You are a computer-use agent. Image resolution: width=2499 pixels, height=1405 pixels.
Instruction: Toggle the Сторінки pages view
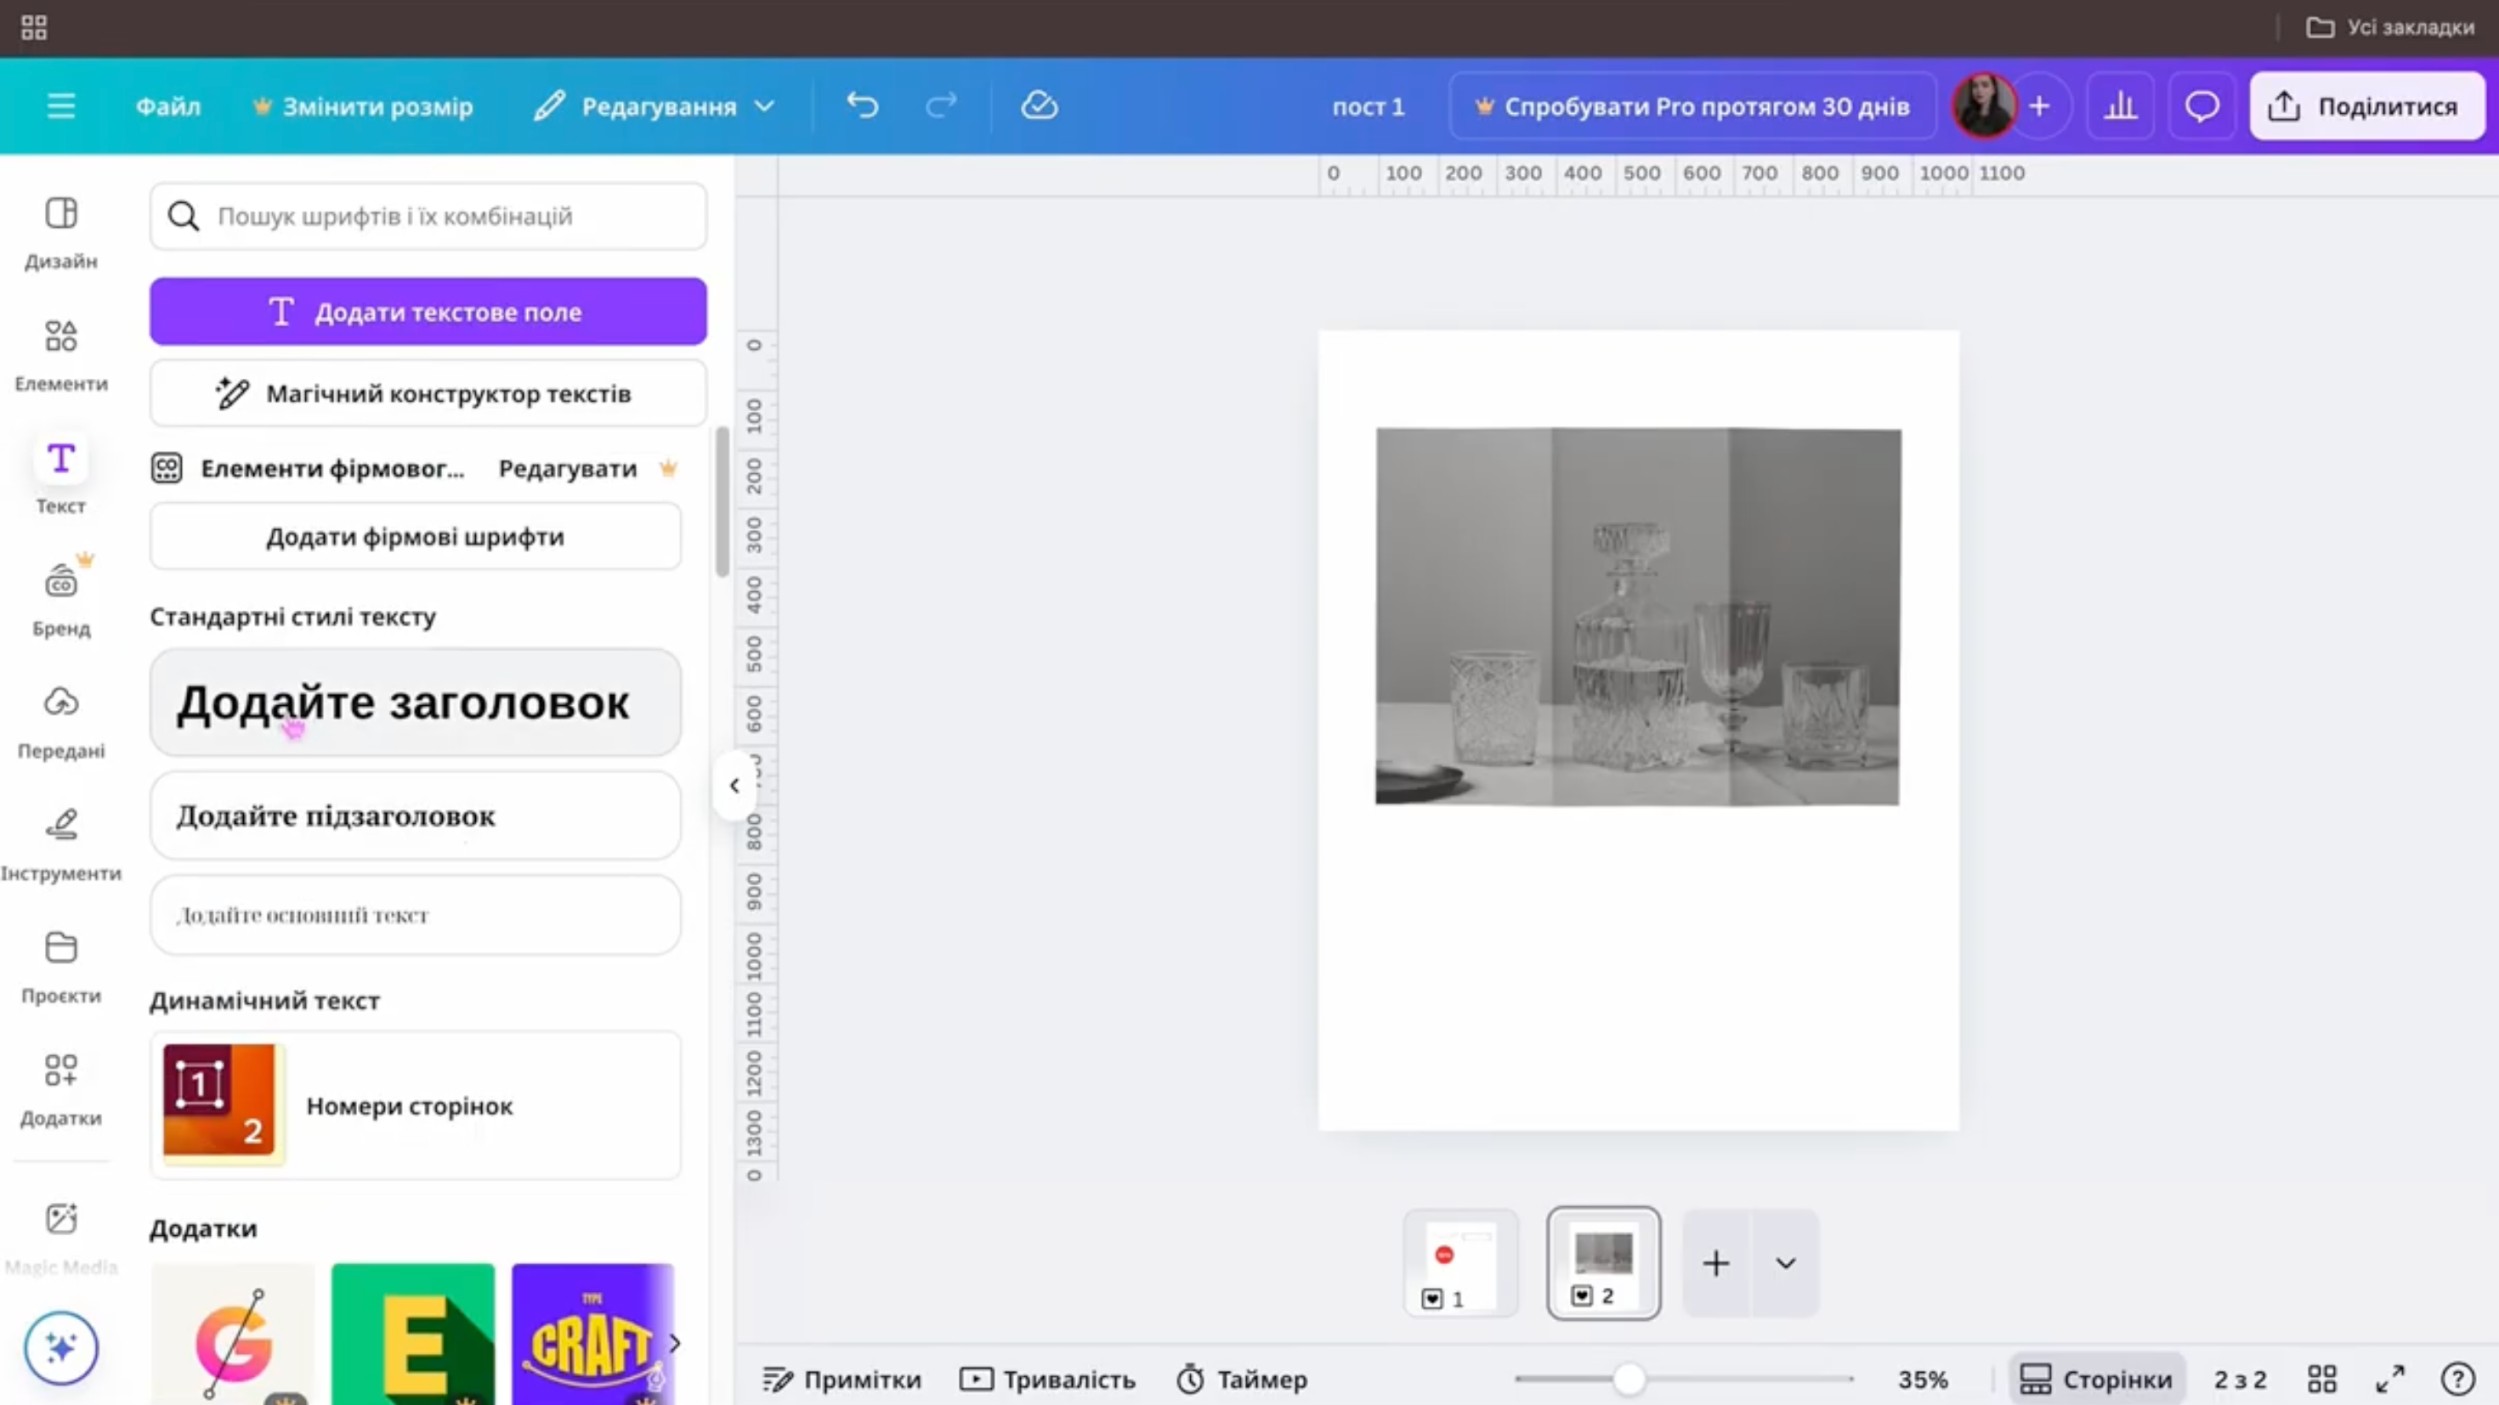pyautogui.click(x=2096, y=1379)
